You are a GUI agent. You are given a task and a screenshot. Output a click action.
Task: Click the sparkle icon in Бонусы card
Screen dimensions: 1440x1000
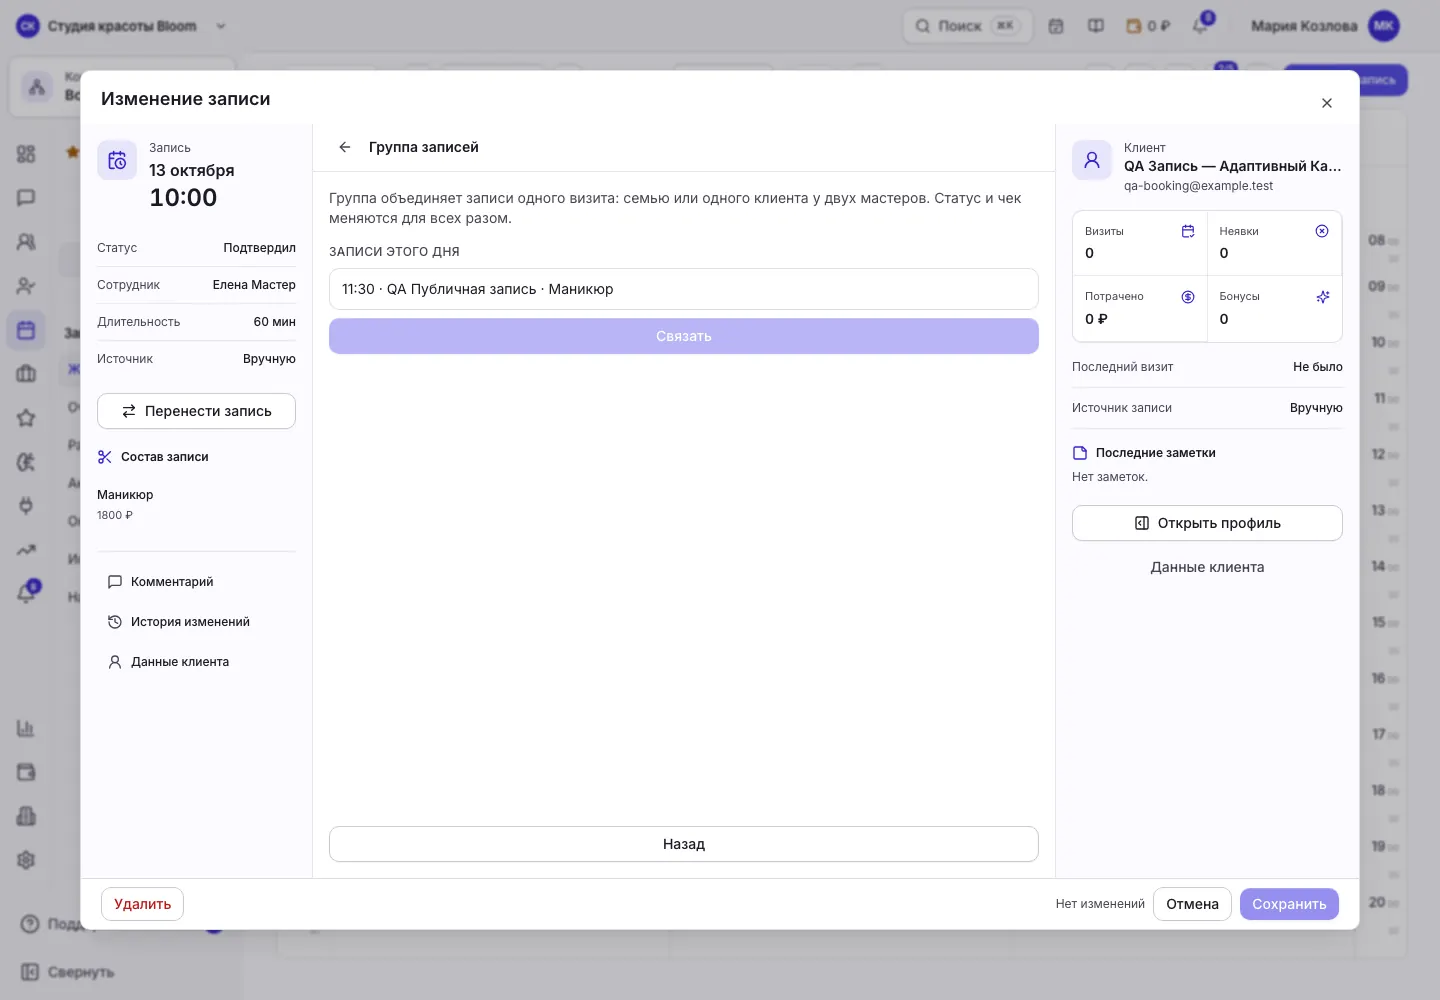tap(1322, 297)
